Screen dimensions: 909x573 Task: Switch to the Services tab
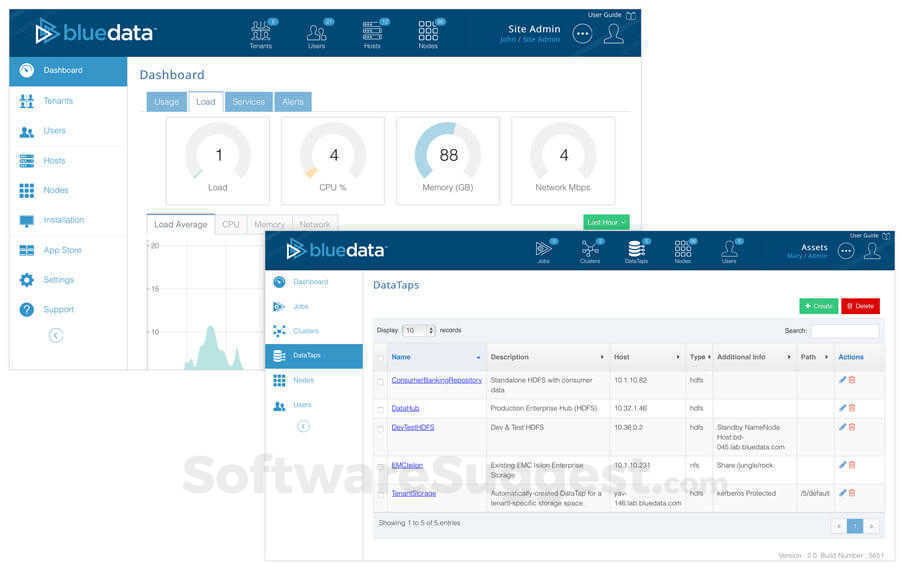click(248, 102)
